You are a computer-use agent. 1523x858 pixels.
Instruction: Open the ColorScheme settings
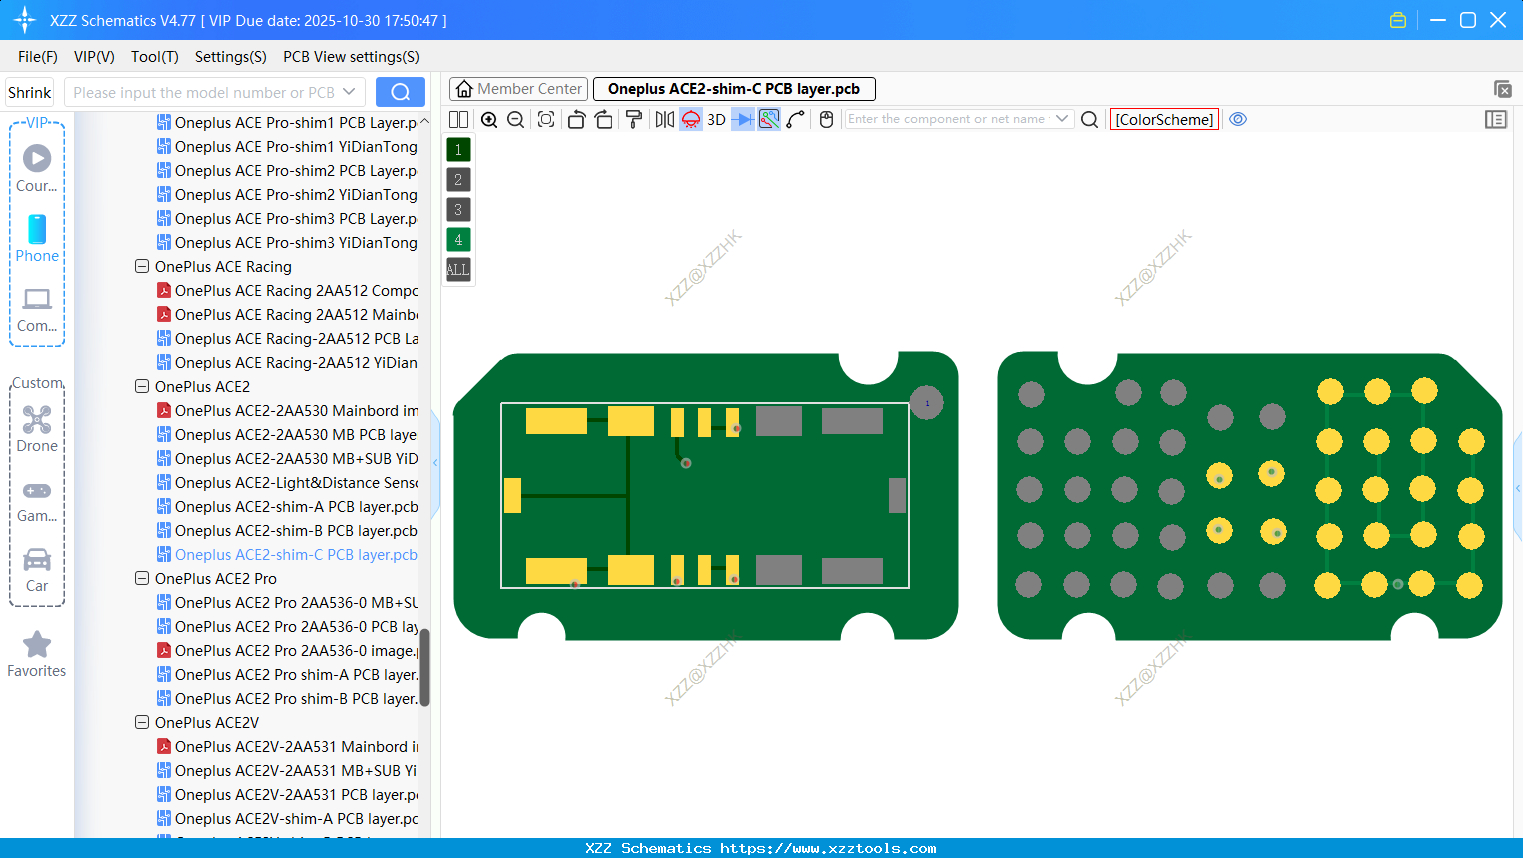click(1164, 119)
